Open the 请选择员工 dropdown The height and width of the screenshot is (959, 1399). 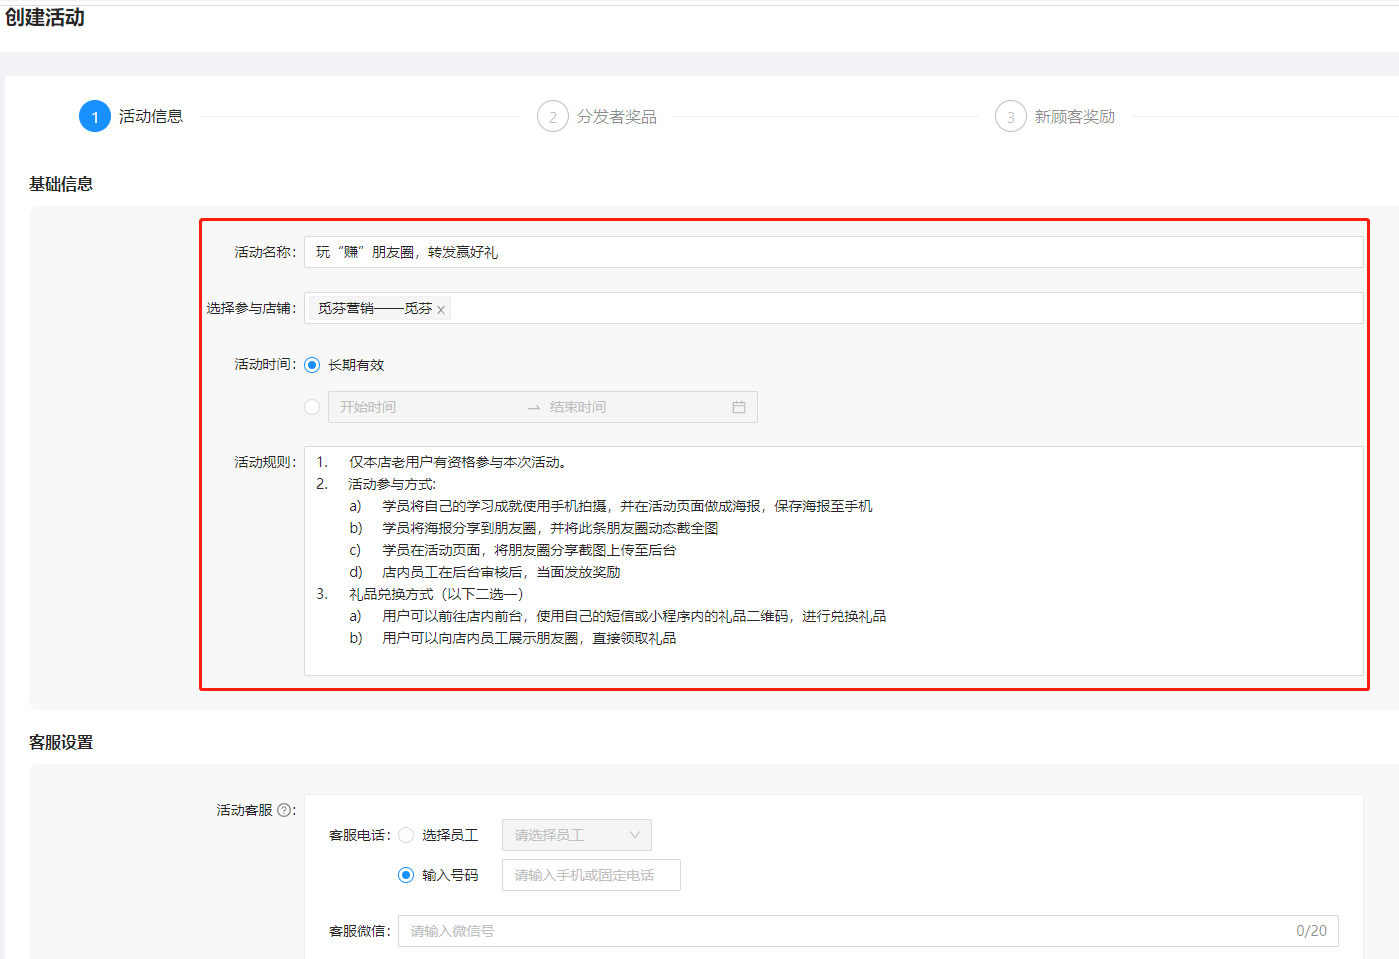point(576,834)
